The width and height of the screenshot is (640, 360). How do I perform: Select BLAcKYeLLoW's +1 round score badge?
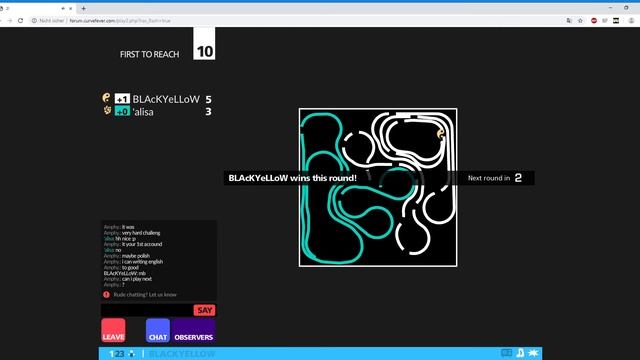(122, 99)
